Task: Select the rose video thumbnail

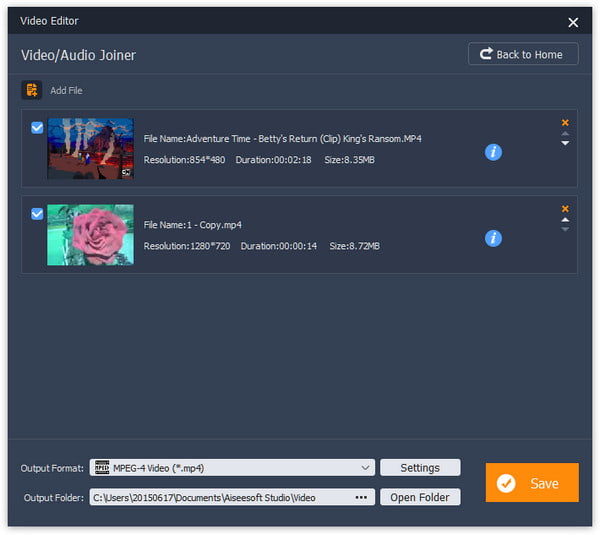Action: pos(90,235)
